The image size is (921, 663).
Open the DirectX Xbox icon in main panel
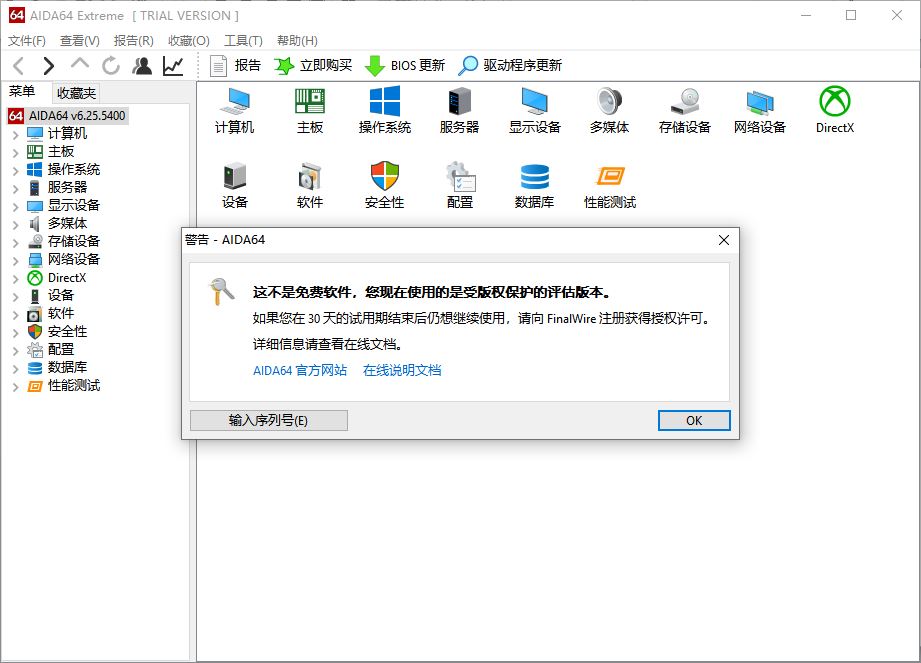(835, 110)
